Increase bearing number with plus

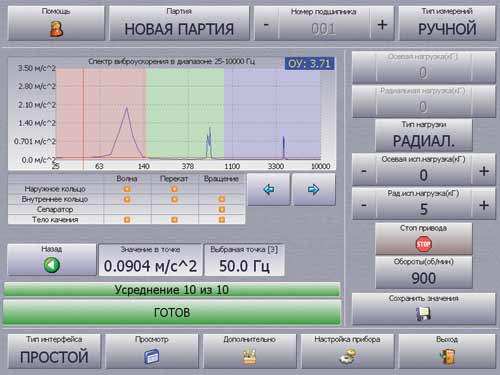point(382,24)
